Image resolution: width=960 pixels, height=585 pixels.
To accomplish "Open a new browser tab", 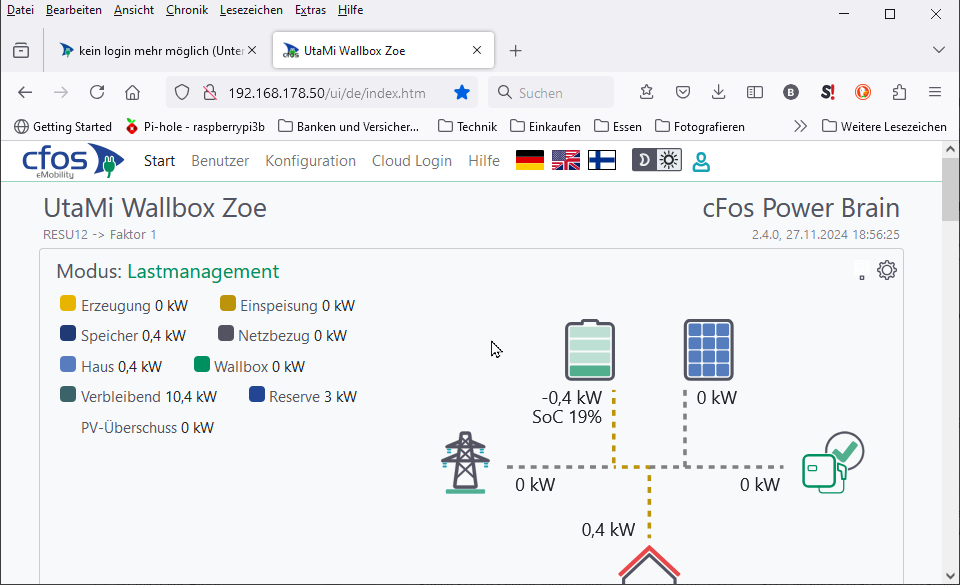I will pos(516,51).
